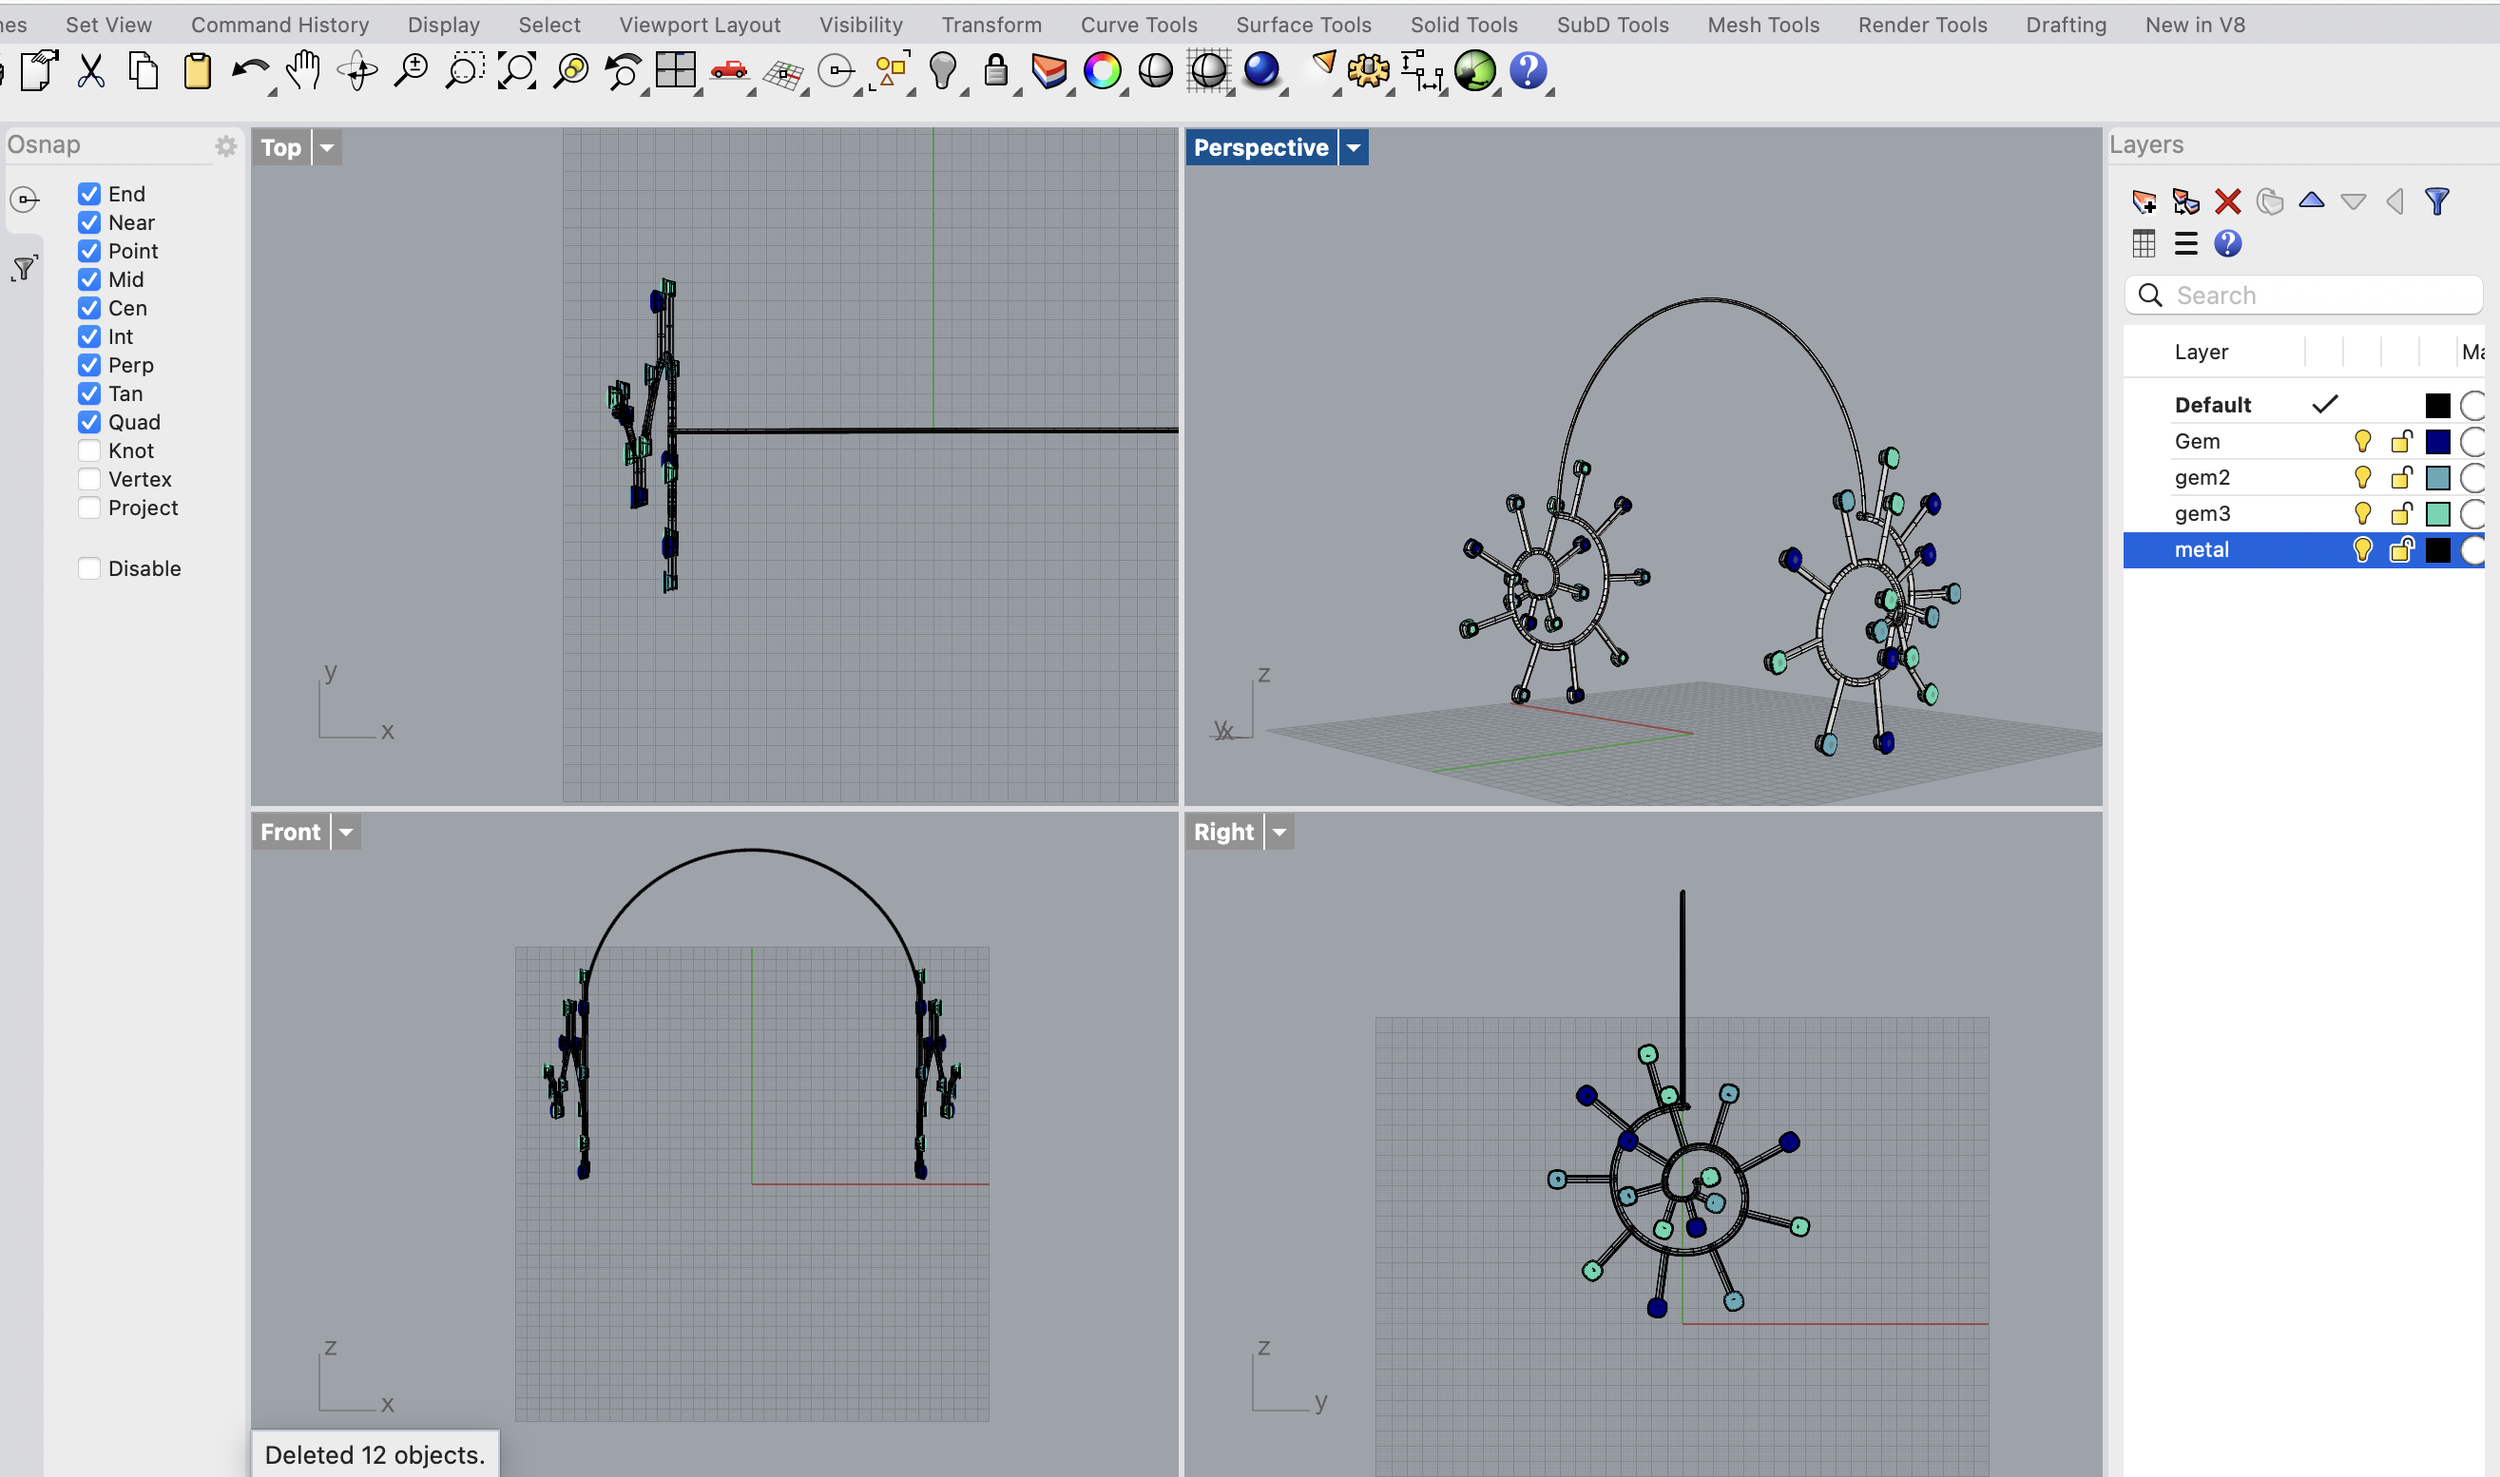
Task: Select the Rotate View tool
Action: [x=357, y=71]
